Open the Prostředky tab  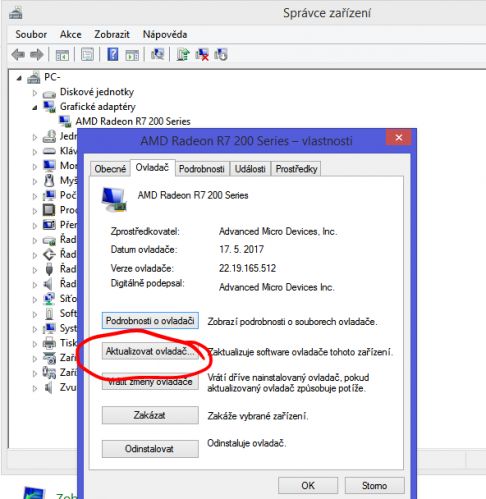tap(296, 169)
